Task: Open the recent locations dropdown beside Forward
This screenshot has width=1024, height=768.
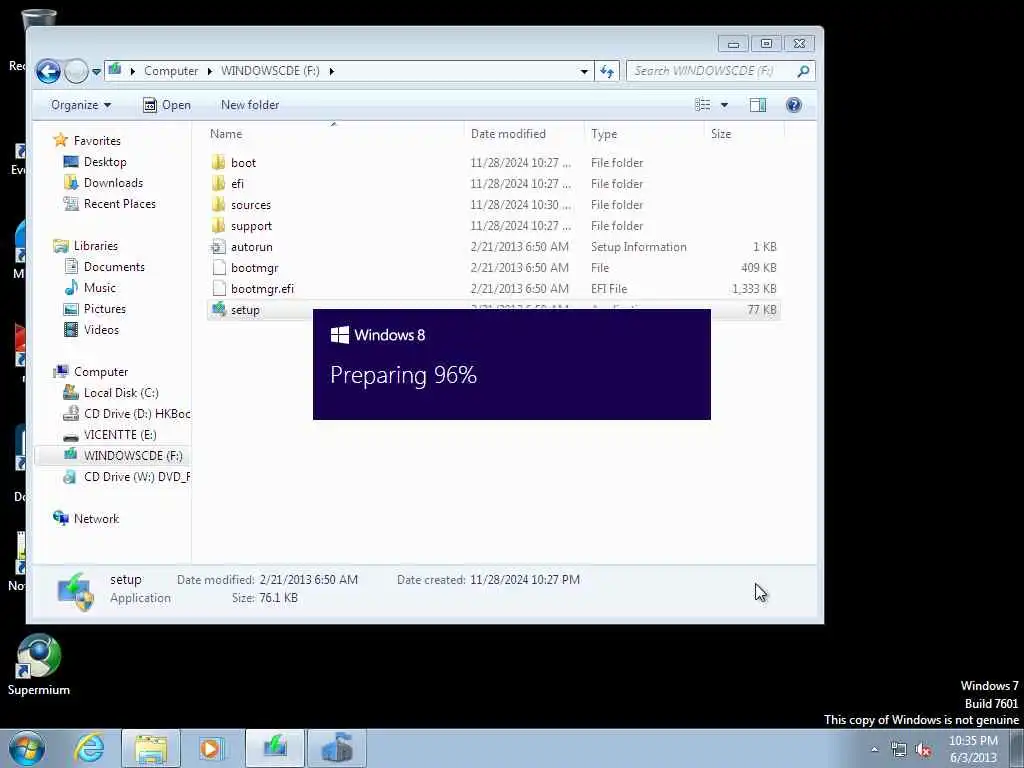Action: click(96, 71)
